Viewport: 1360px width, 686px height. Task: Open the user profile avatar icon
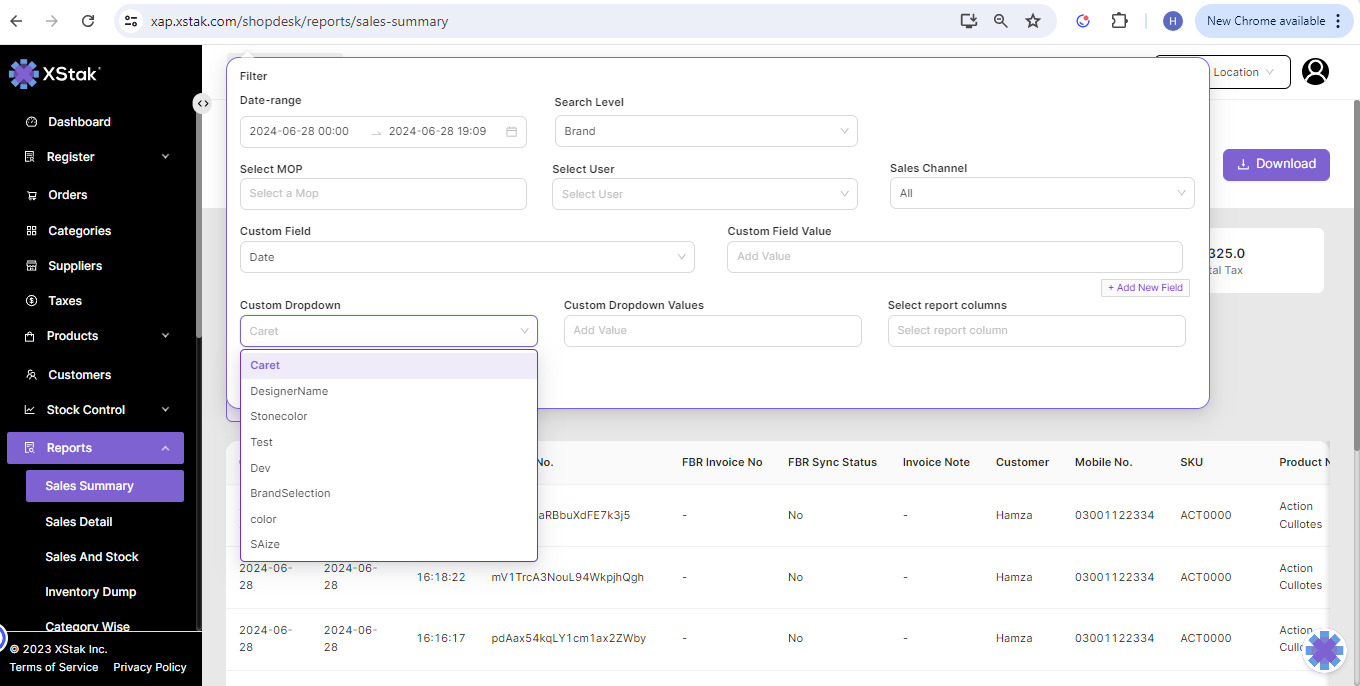click(x=1316, y=72)
